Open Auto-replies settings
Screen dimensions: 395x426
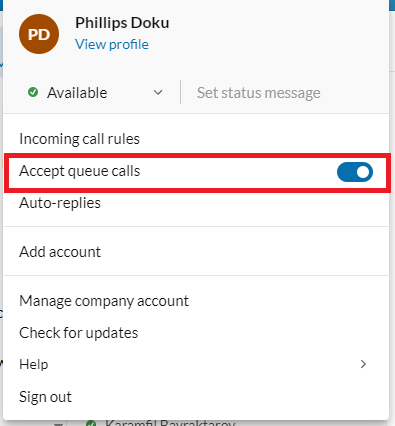point(60,203)
